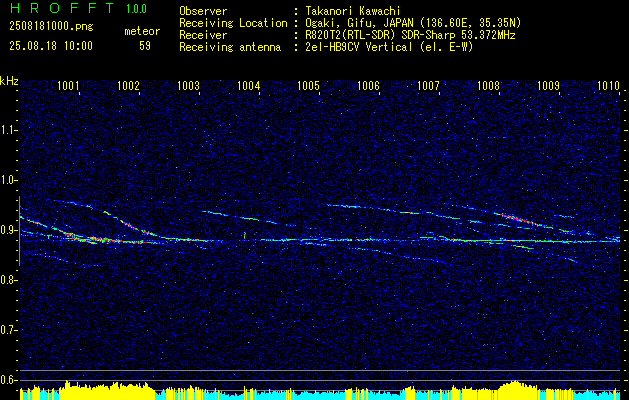Viewport: 629px width, 400px height.
Task: Click the 0.7 kHz axis label
Action: click(x=9, y=330)
